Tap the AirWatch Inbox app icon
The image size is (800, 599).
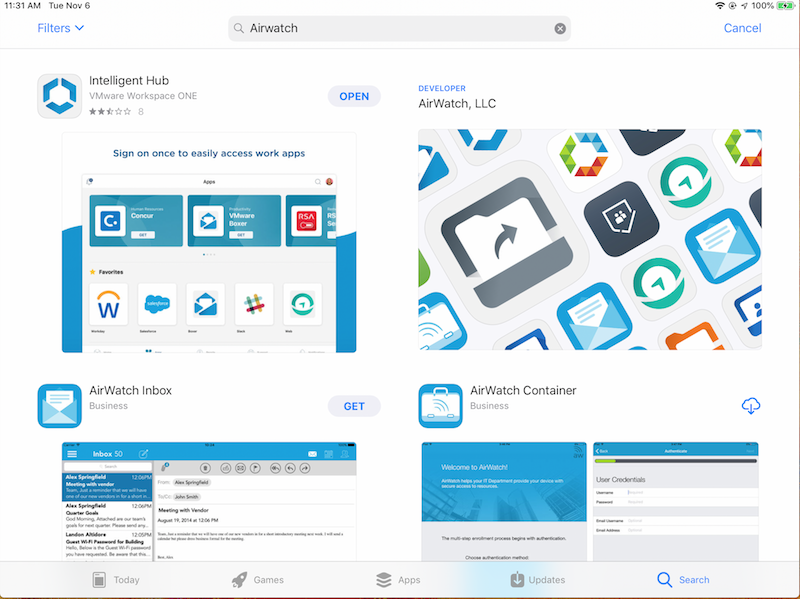[x=59, y=405]
